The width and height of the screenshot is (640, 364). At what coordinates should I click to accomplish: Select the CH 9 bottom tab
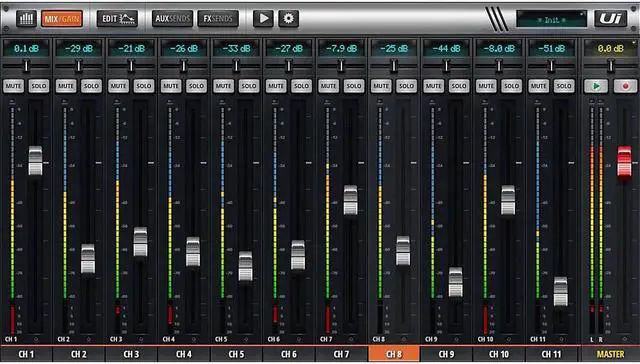click(x=447, y=354)
